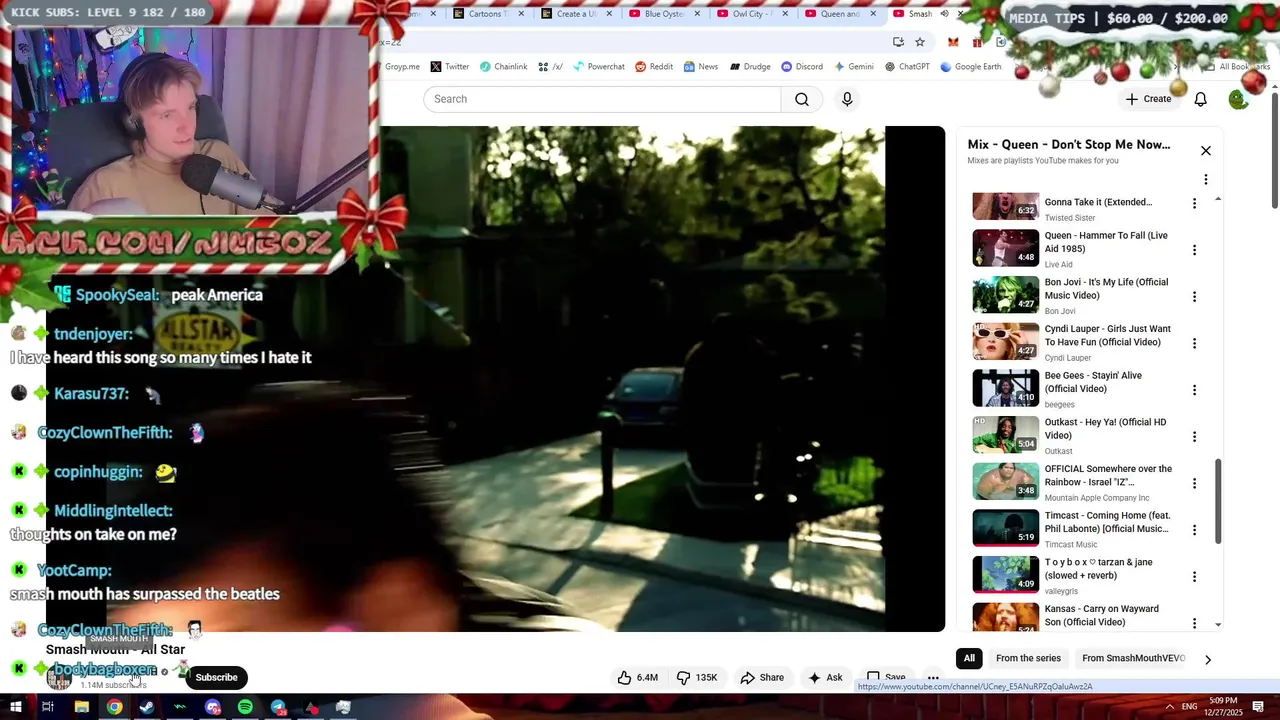Switch to the Queen and tab
Viewport: 1280px width, 720px height.
(x=839, y=14)
